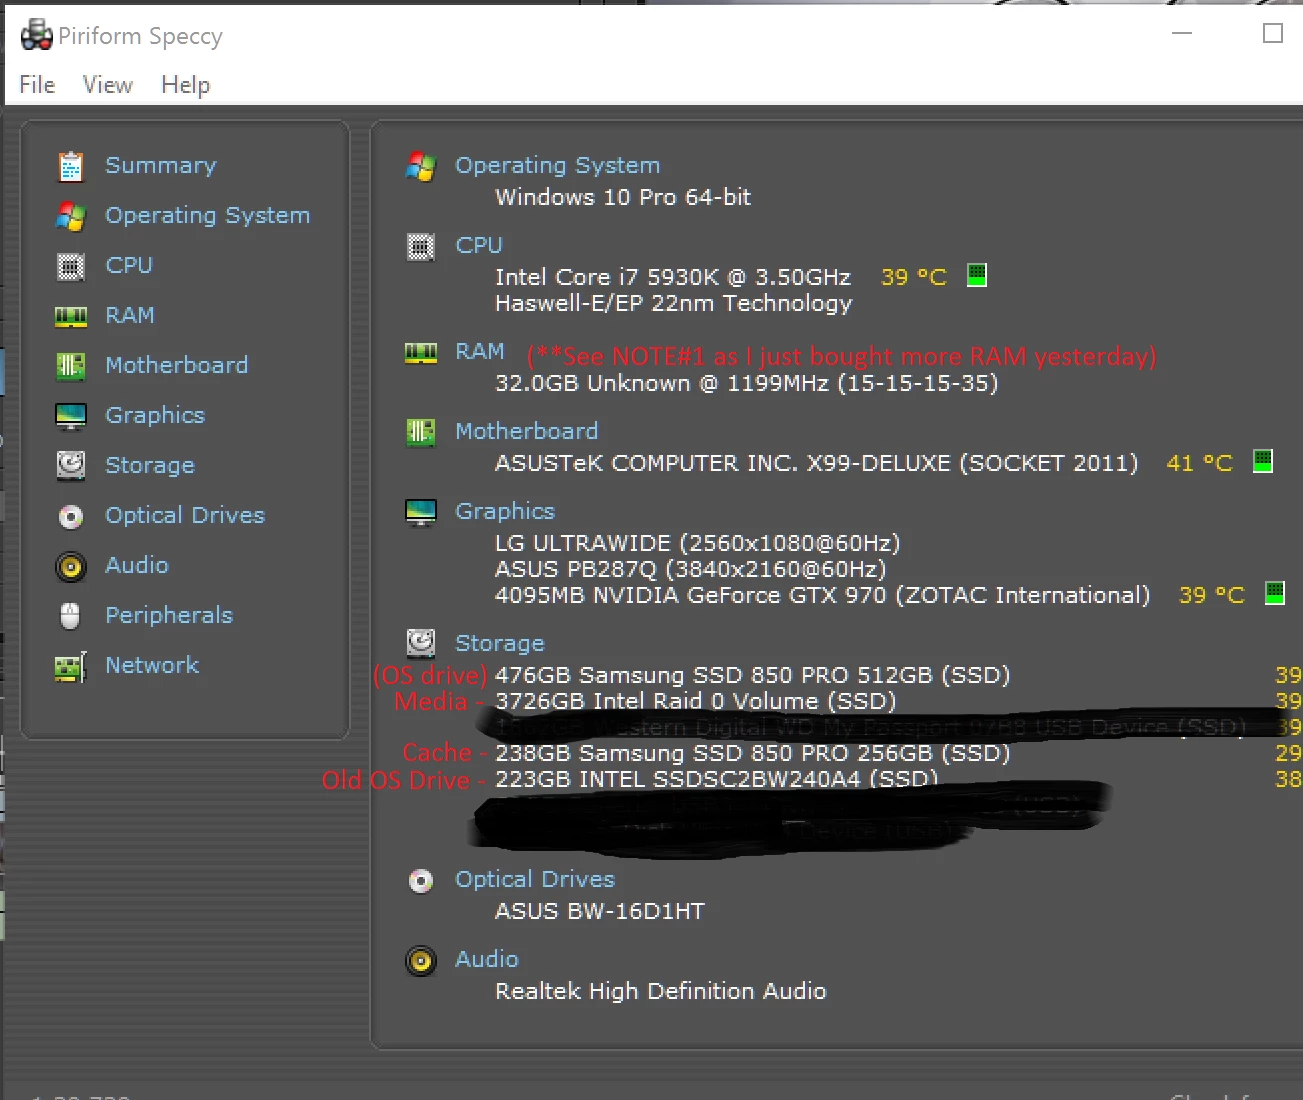Click the RAM stick icon in sidebar

(x=71, y=317)
